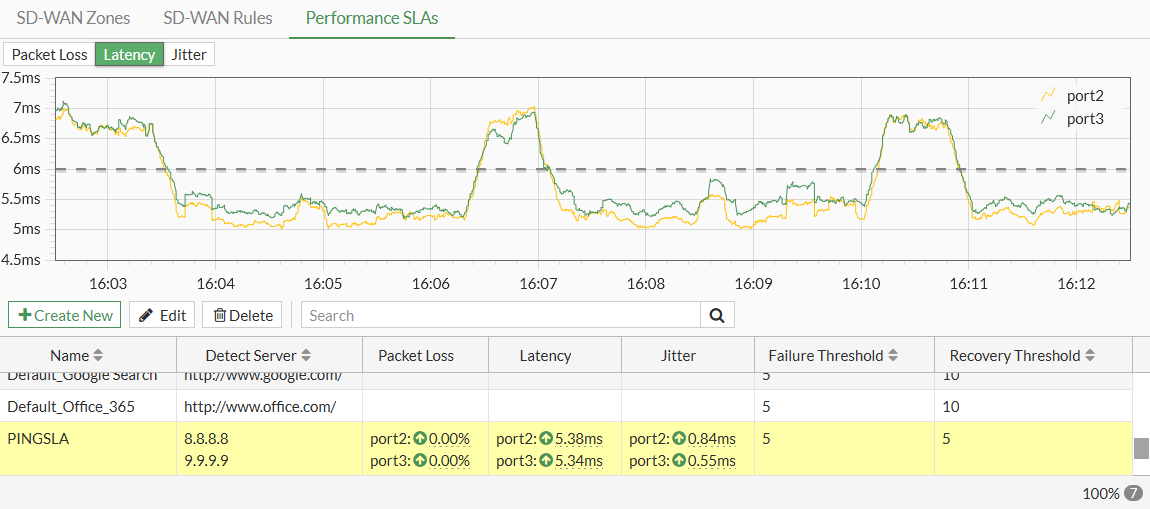Sort by the Name column arrows
Screen dimensions: 1150x509
click(x=98, y=356)
